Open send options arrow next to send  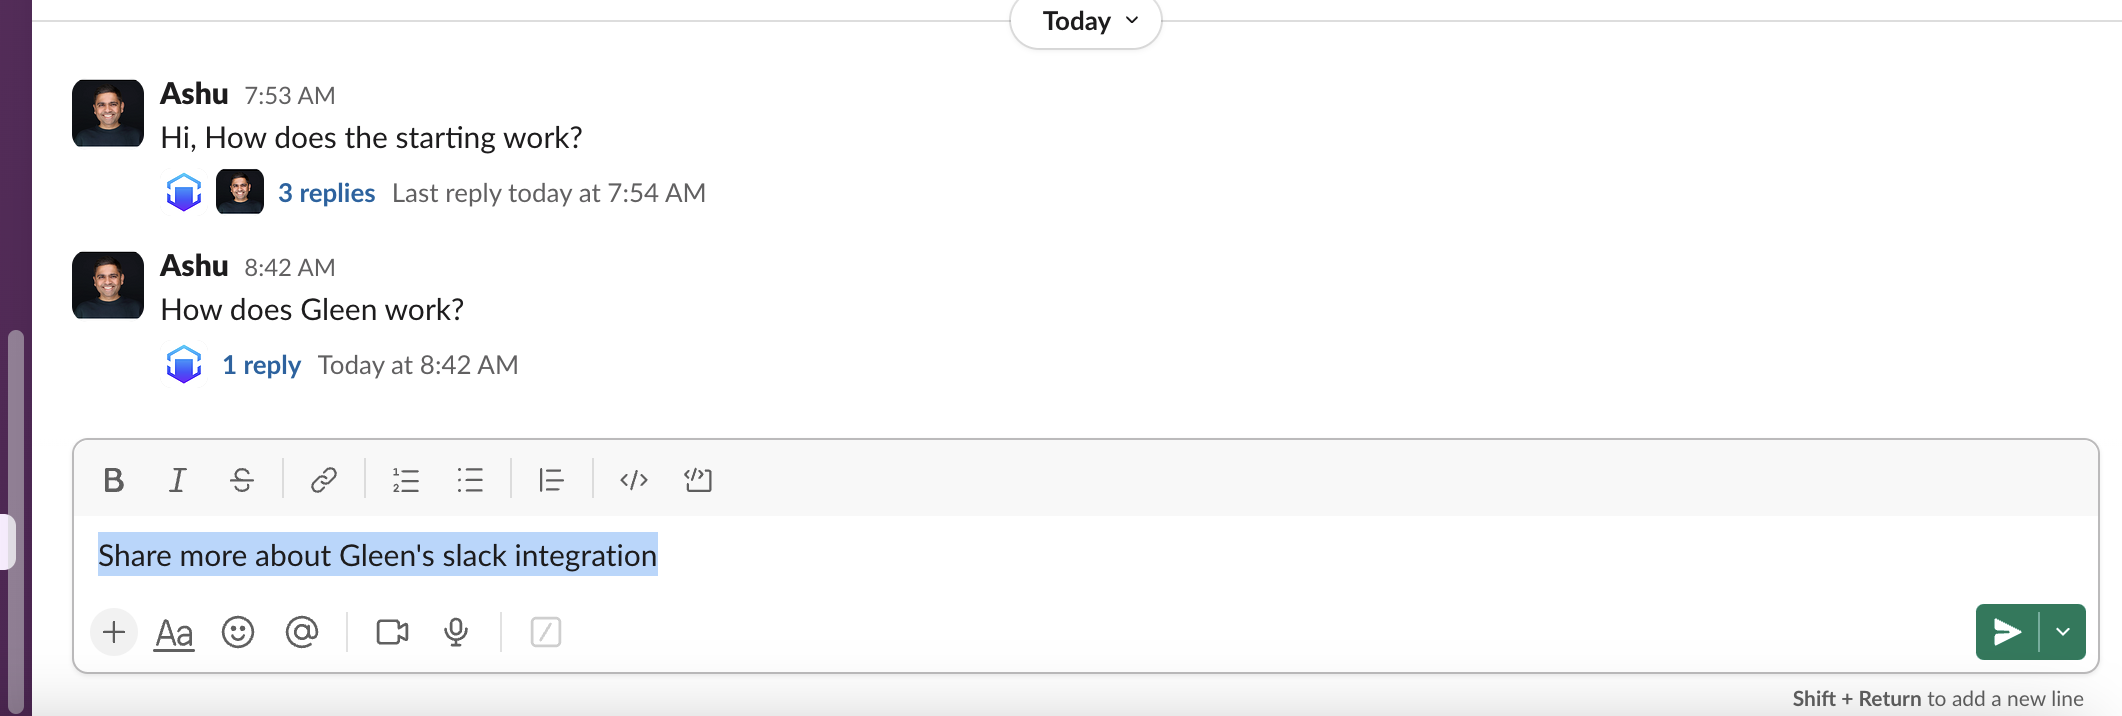click(2063, 632)
